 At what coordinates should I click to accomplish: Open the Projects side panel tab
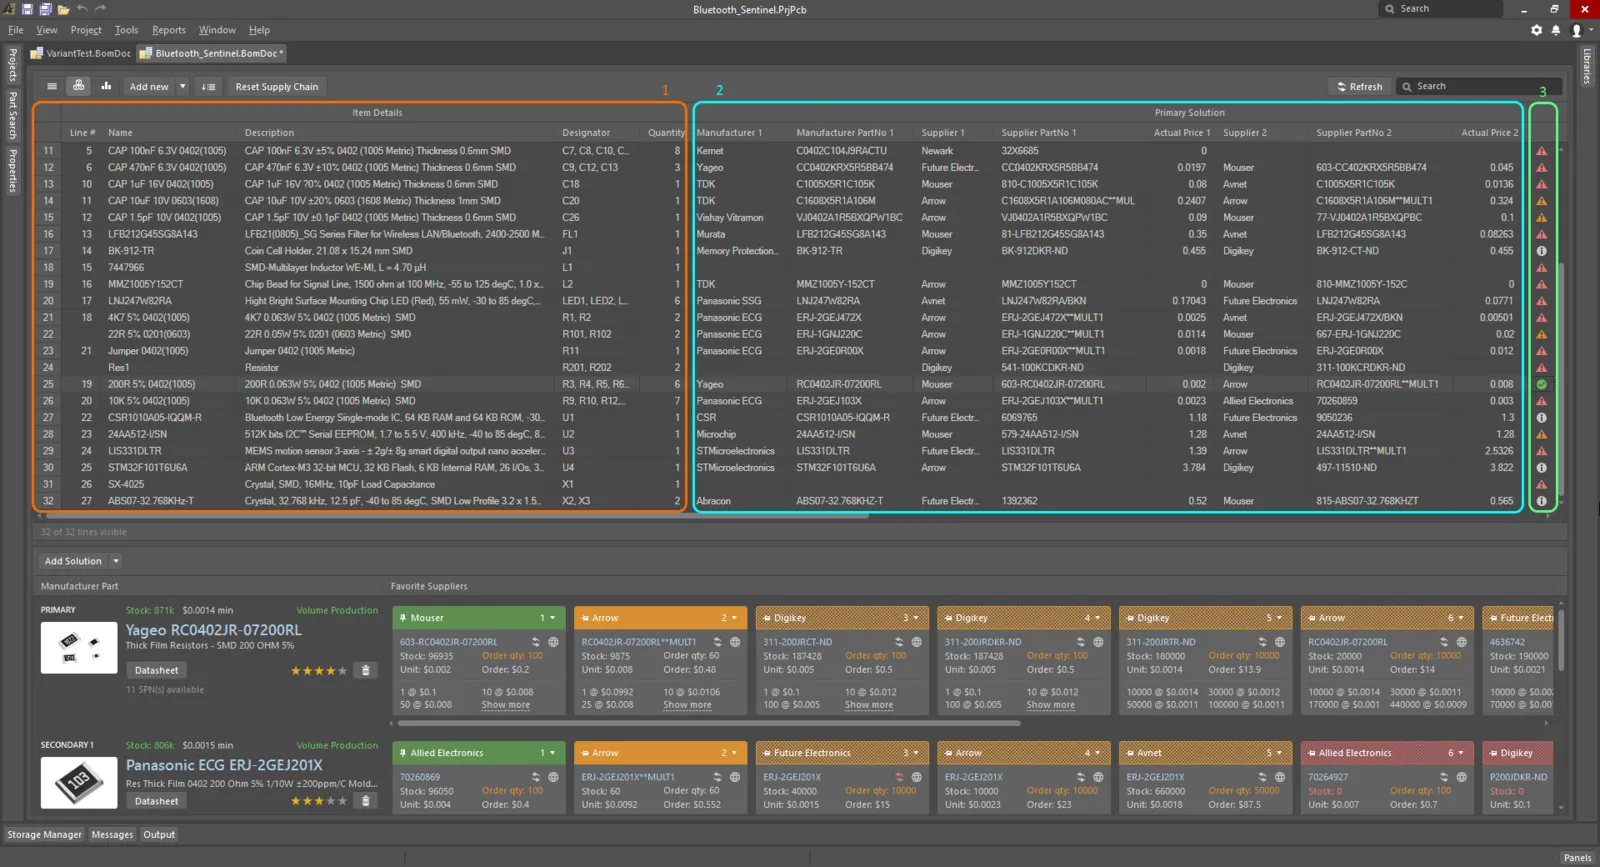click(13, 65)
